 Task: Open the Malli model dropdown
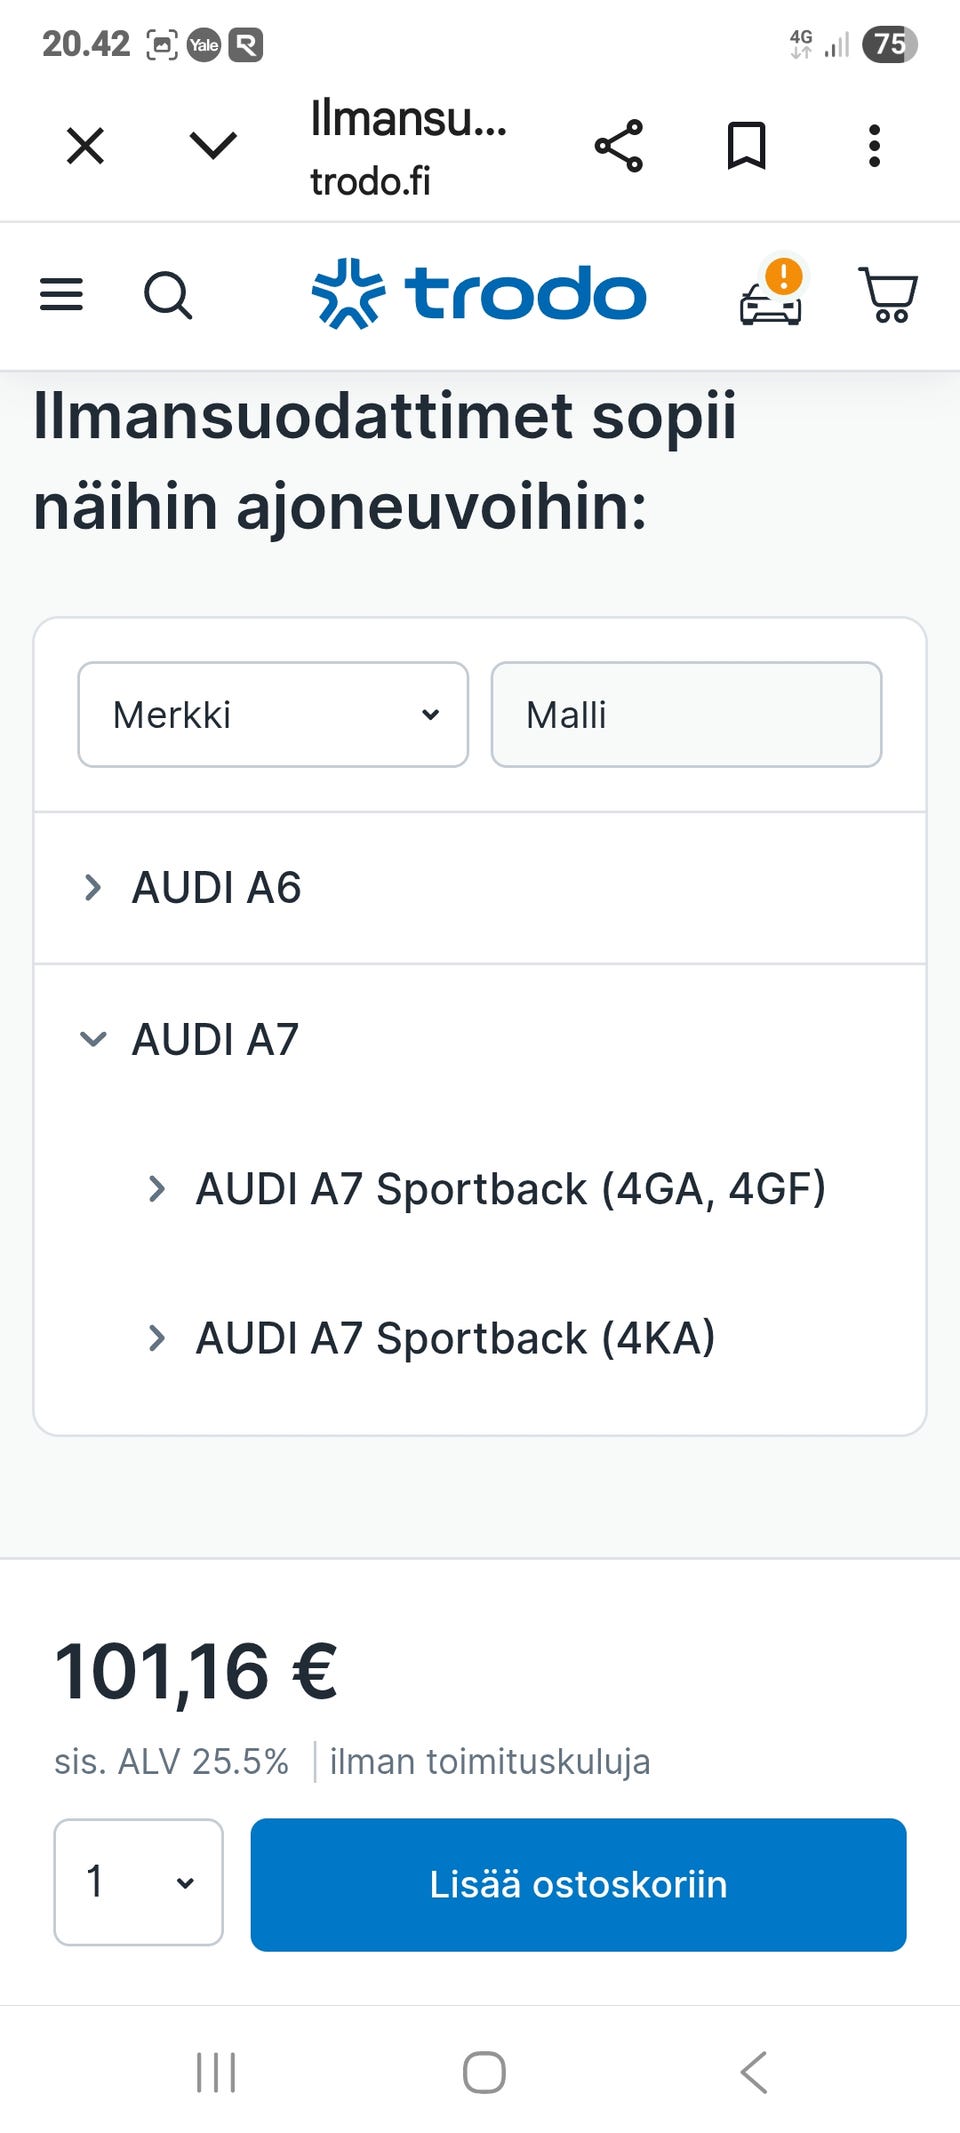[686, 715]
